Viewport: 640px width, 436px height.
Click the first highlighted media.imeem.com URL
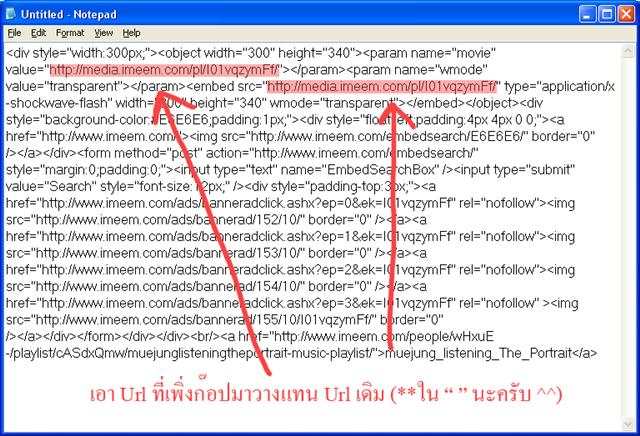(x=164, y=70)
